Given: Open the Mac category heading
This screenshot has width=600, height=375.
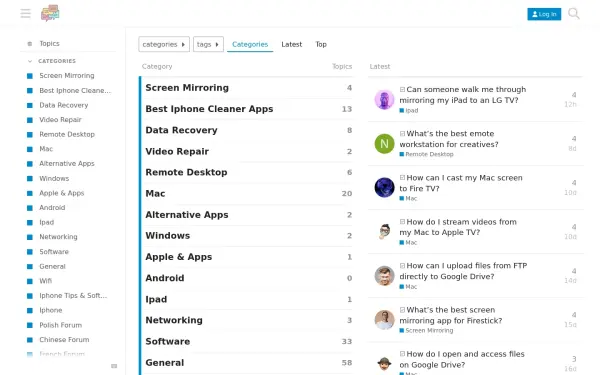Looking at the screenshot, I should [155, 194].
